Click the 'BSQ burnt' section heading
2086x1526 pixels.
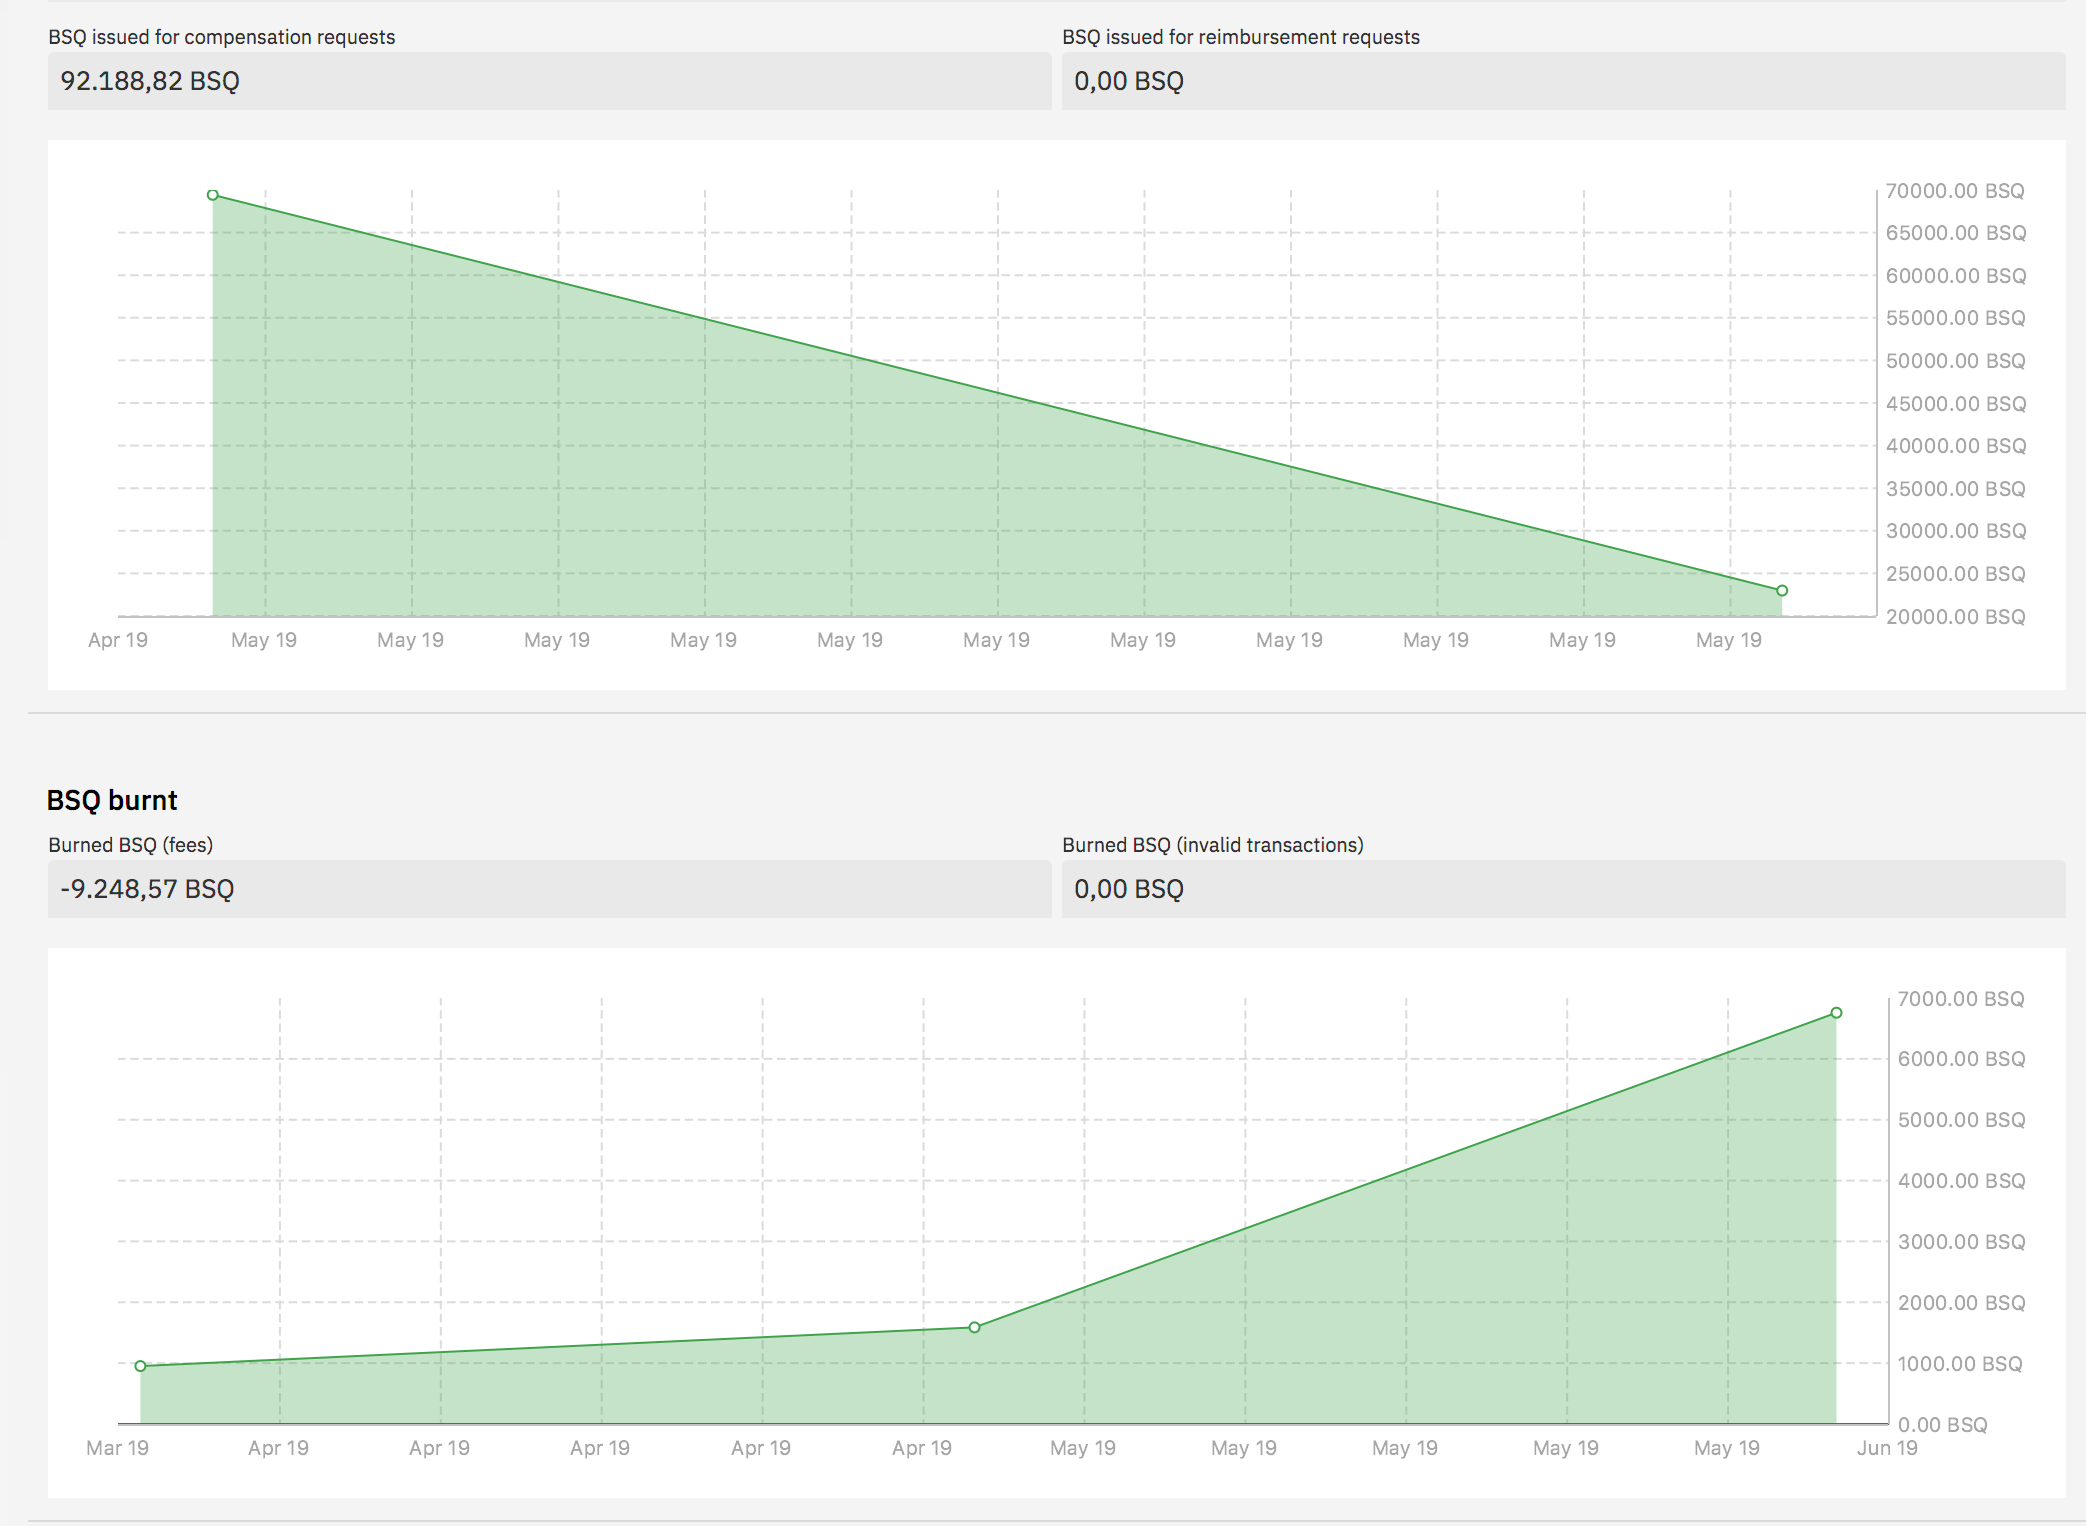point(112,800)
